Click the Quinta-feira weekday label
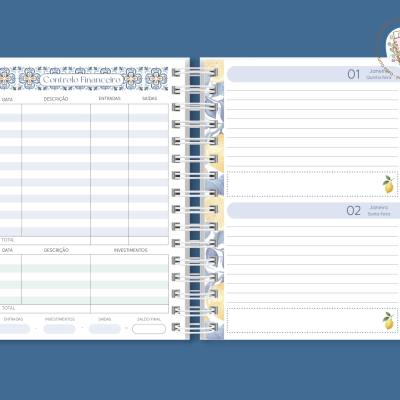This screenshot has height=400, width=400. (x=379, y=77)
